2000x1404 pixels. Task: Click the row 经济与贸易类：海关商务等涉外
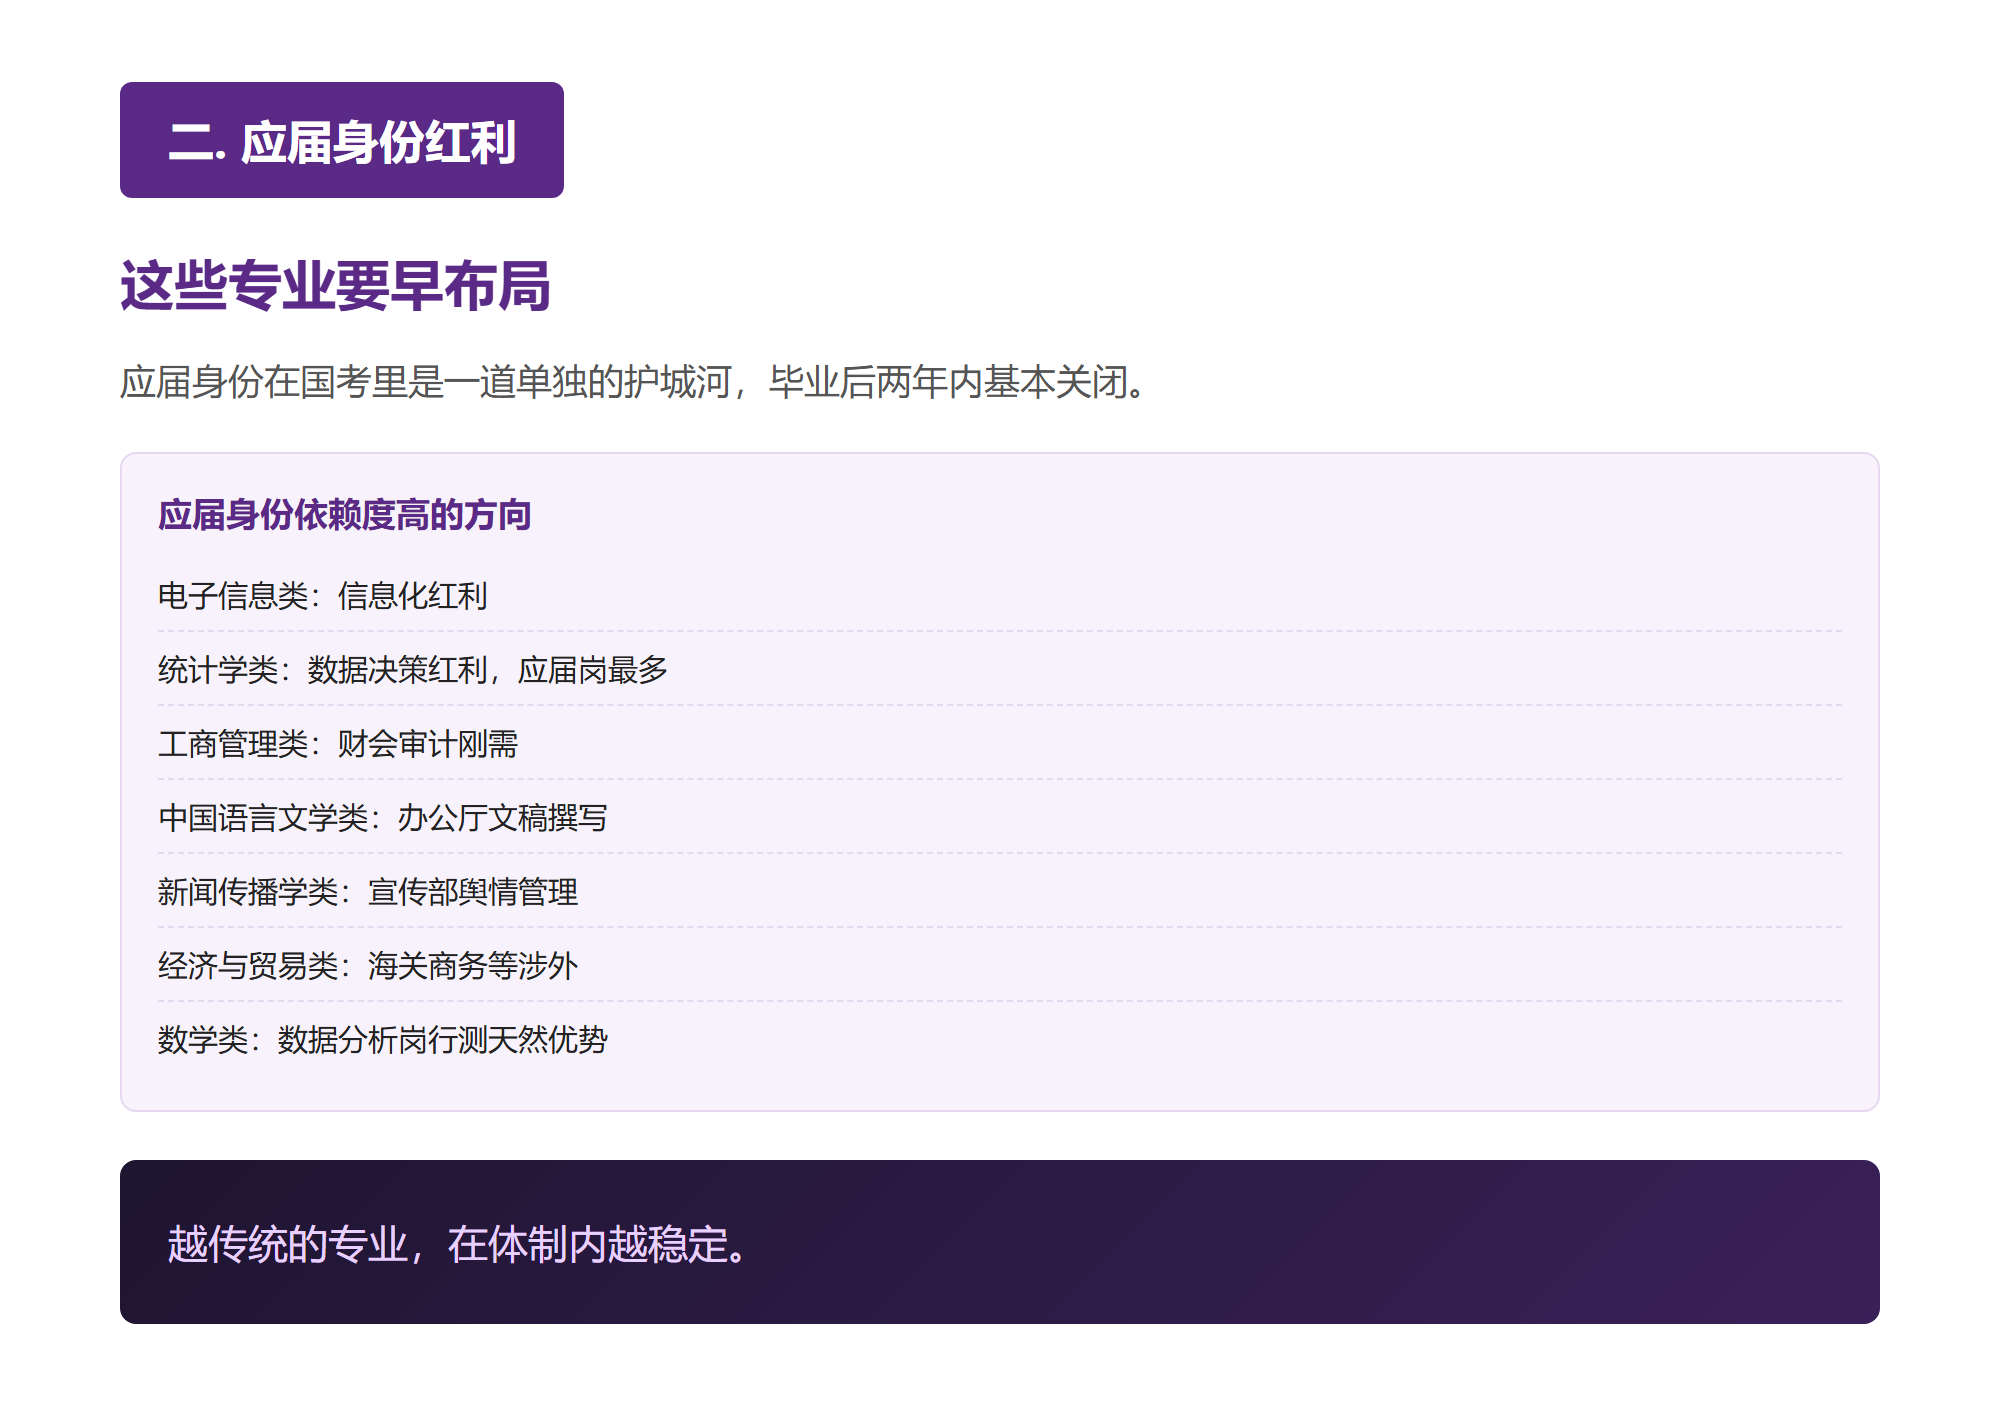point(1000,966)
